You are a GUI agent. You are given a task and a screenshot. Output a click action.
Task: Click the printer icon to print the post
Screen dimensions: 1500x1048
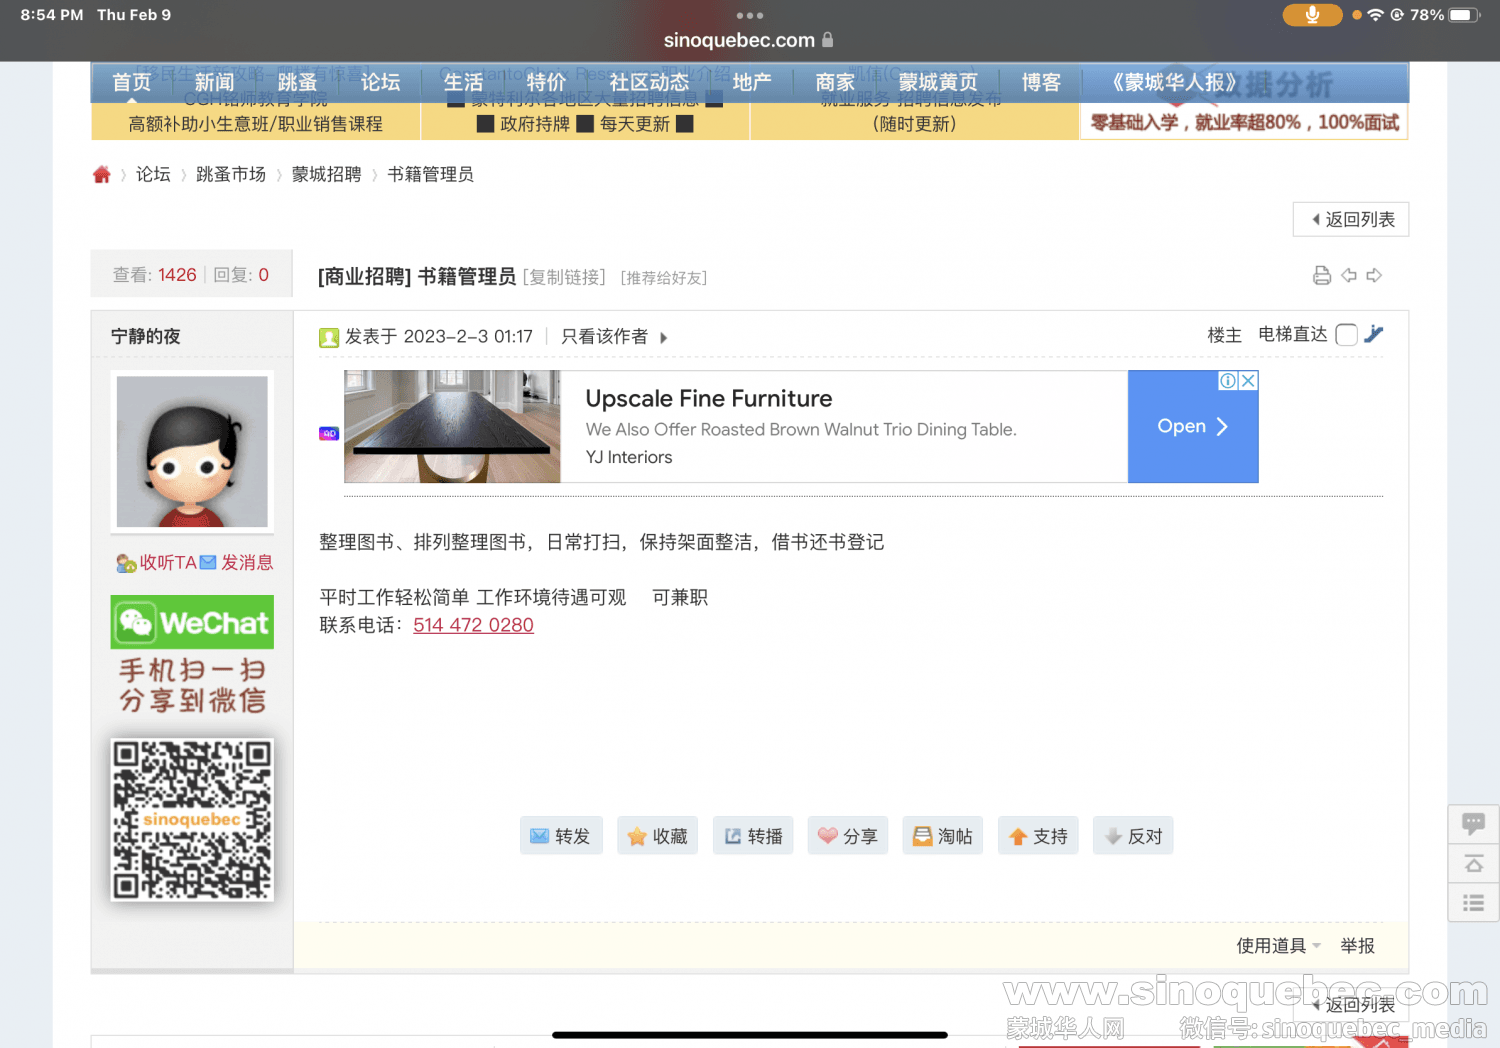coord(1321,276)
